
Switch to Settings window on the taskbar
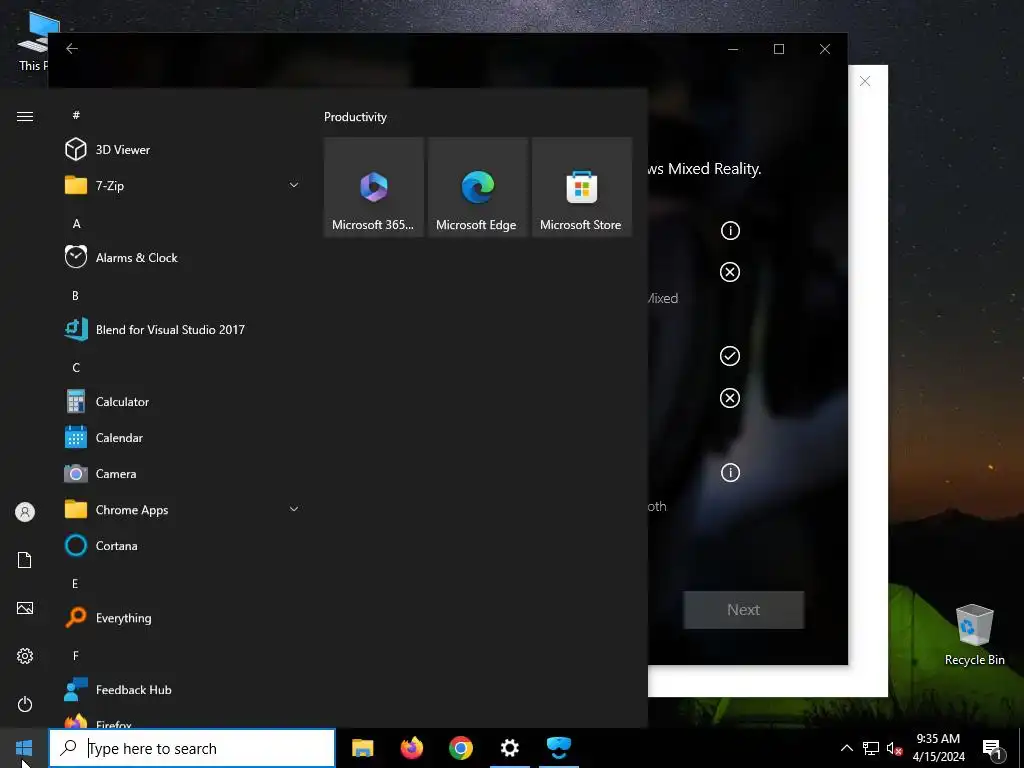pyautogui.click(x=509, y=748)
